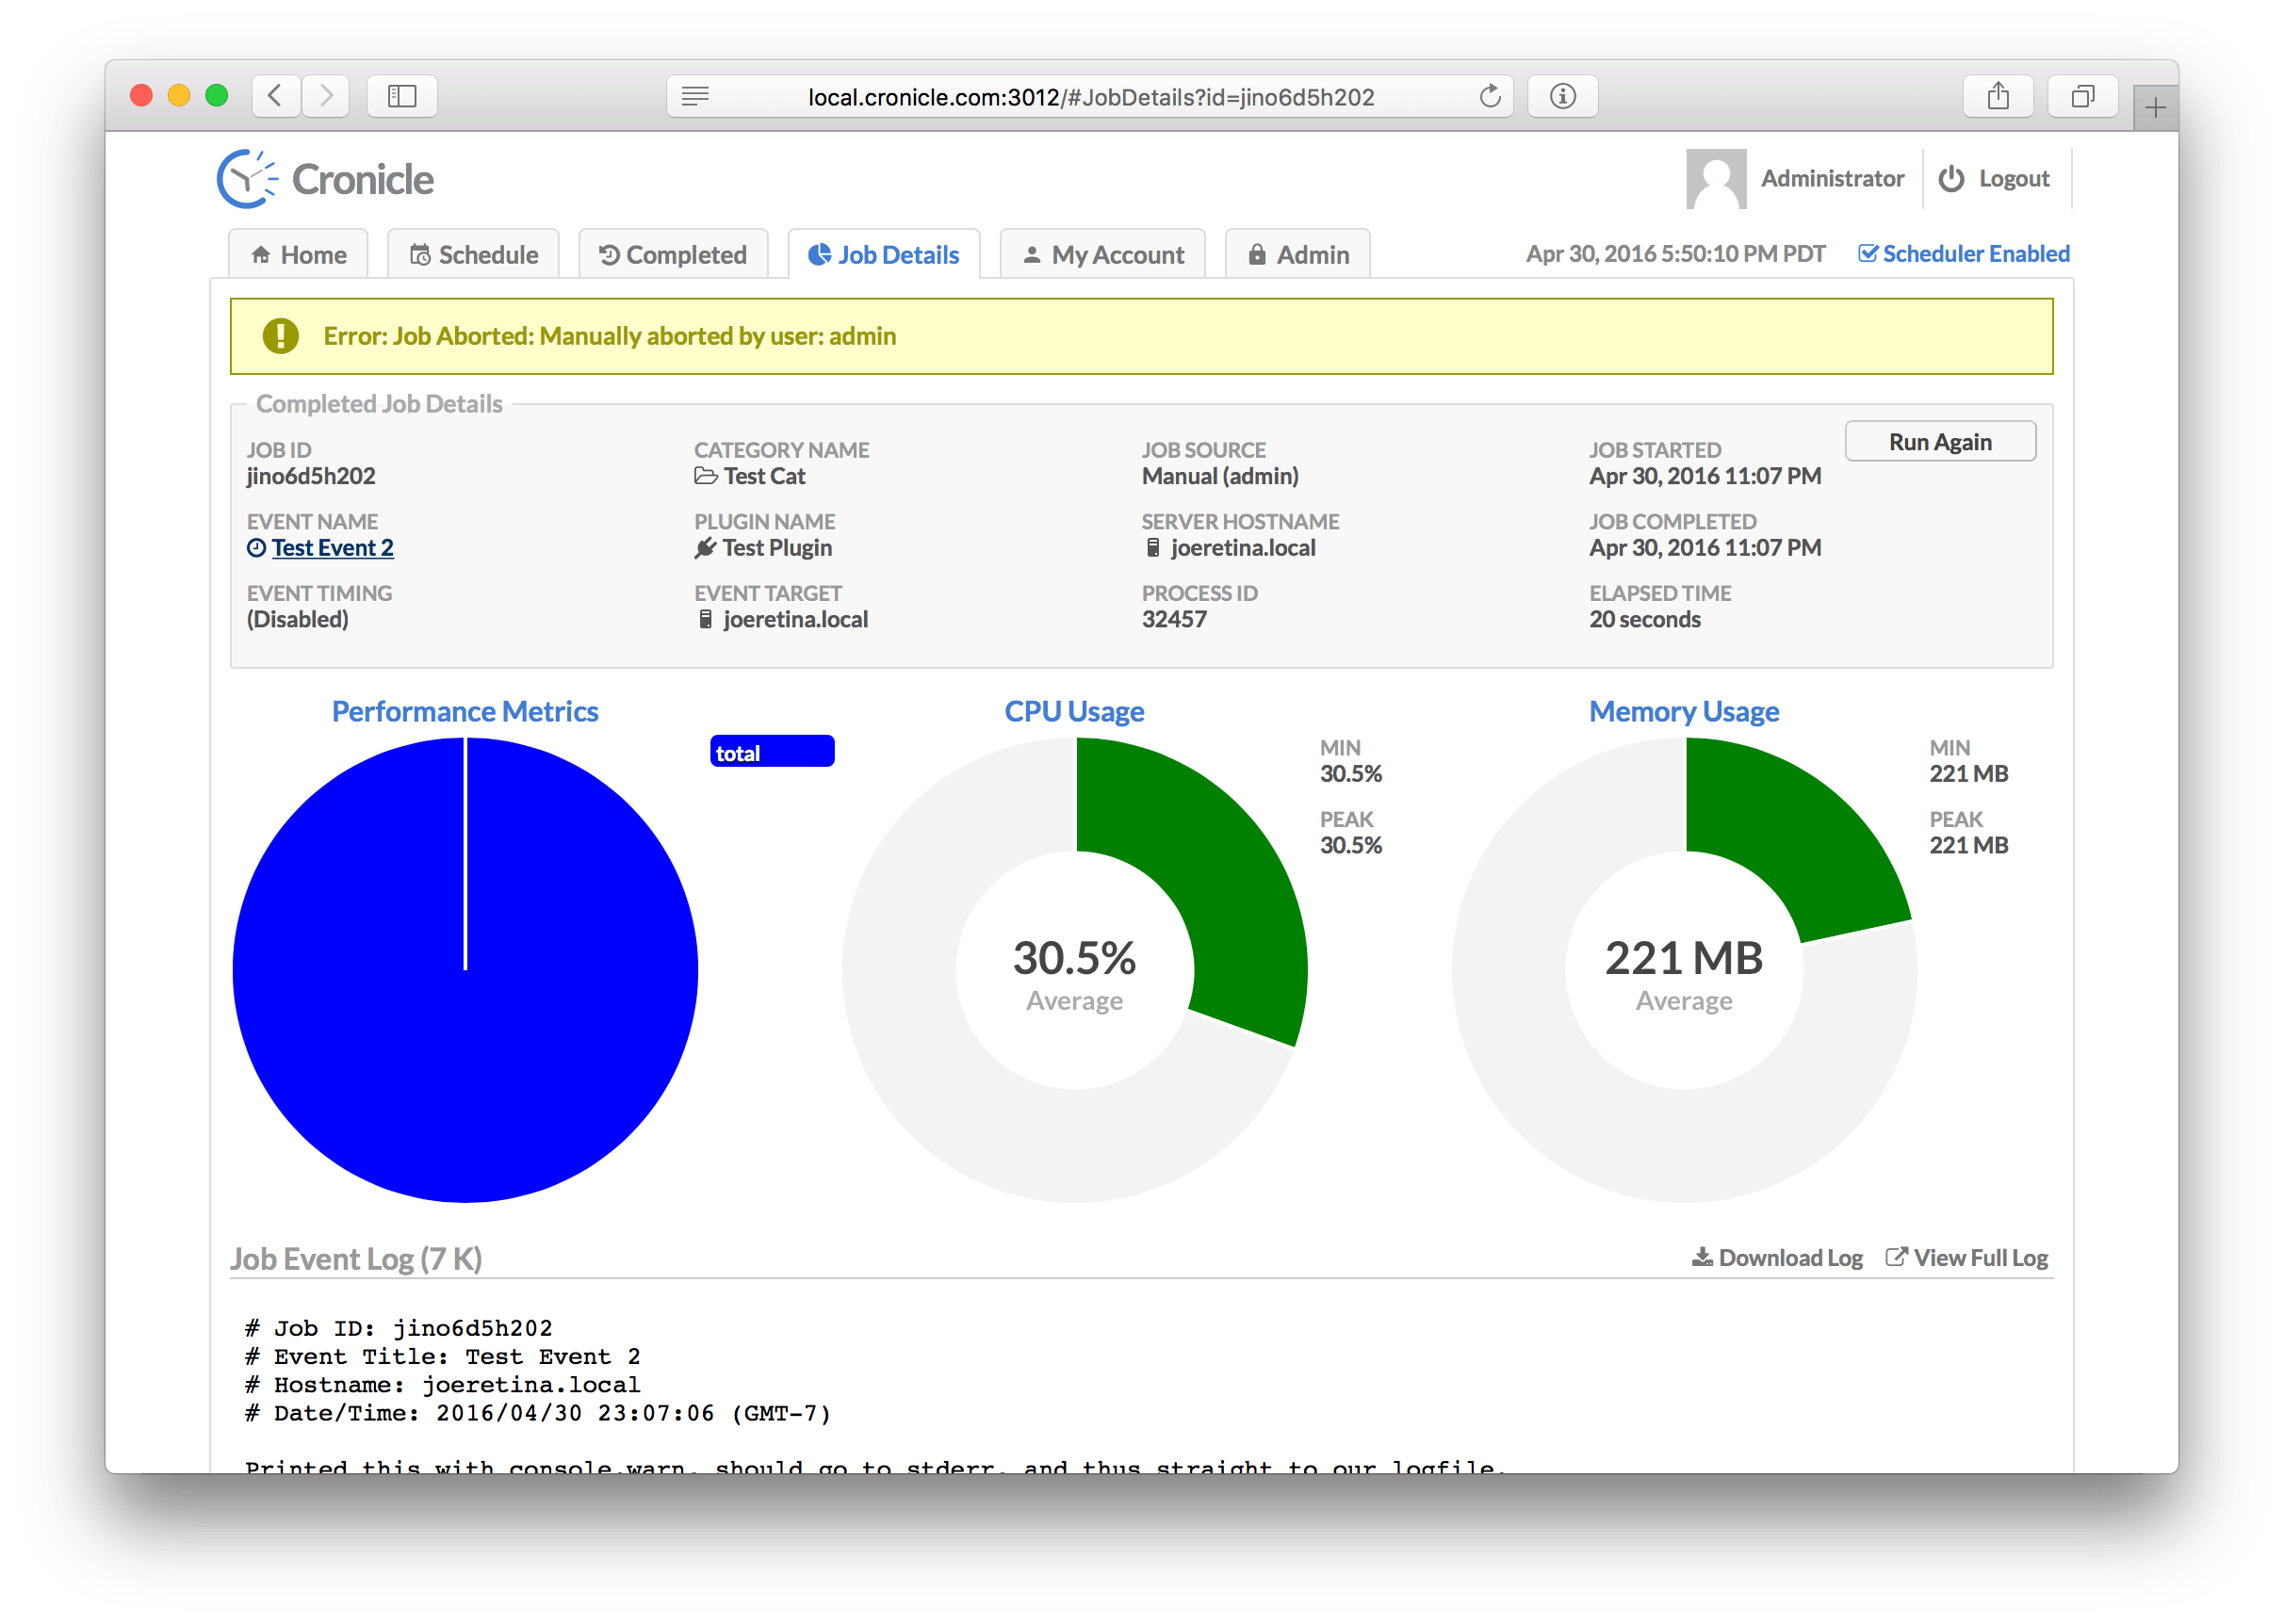Open new tab with plus icon

click(2156, 108)
